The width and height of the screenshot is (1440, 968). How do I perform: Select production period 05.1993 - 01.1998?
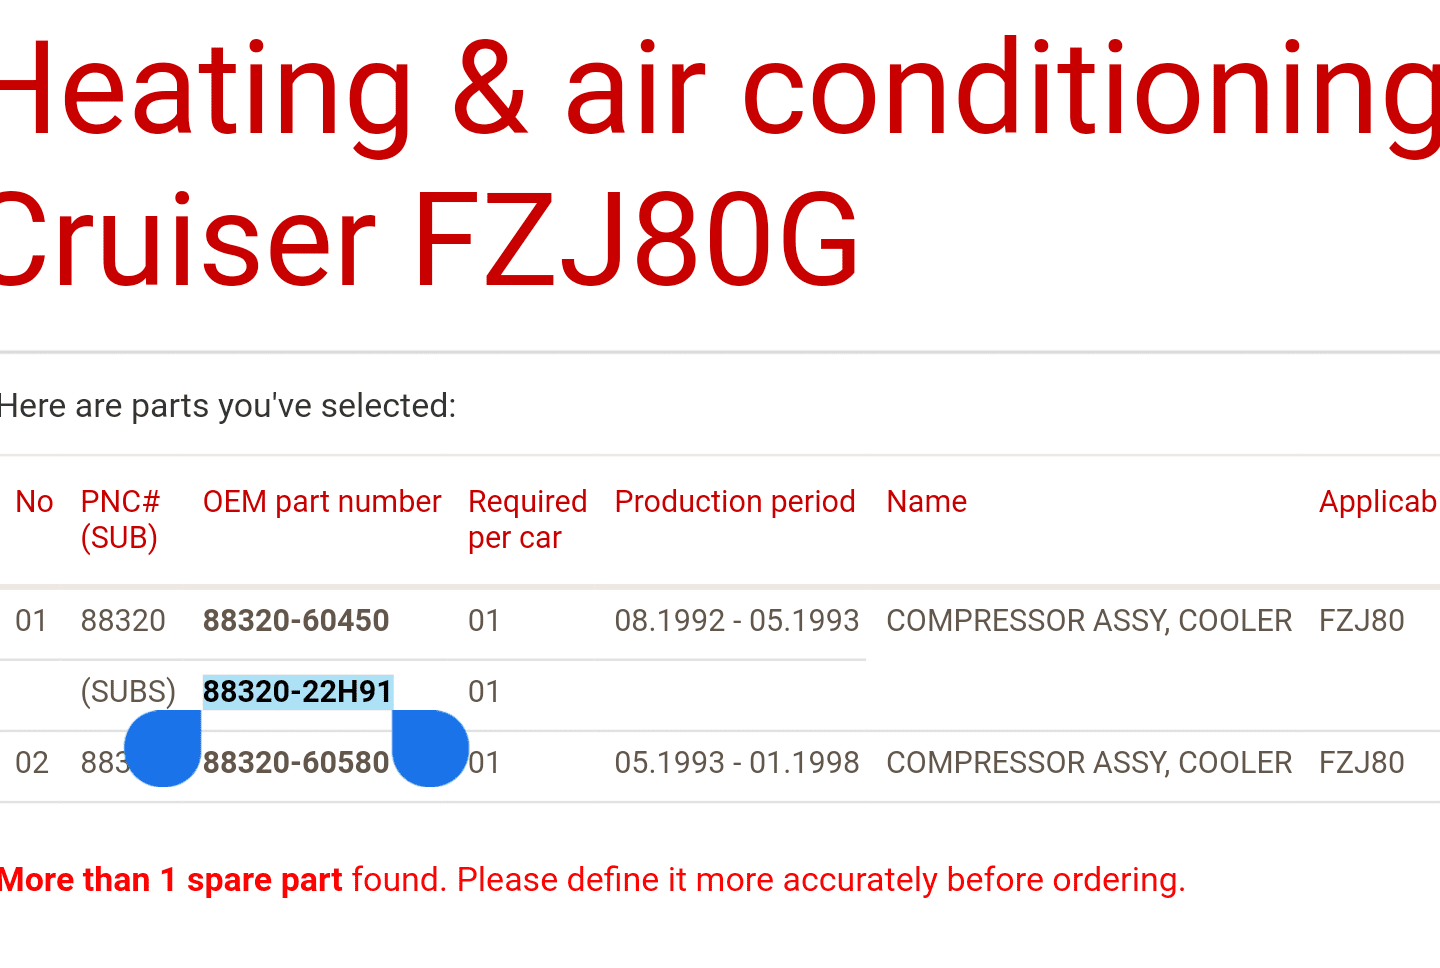[x=737, y=763]
